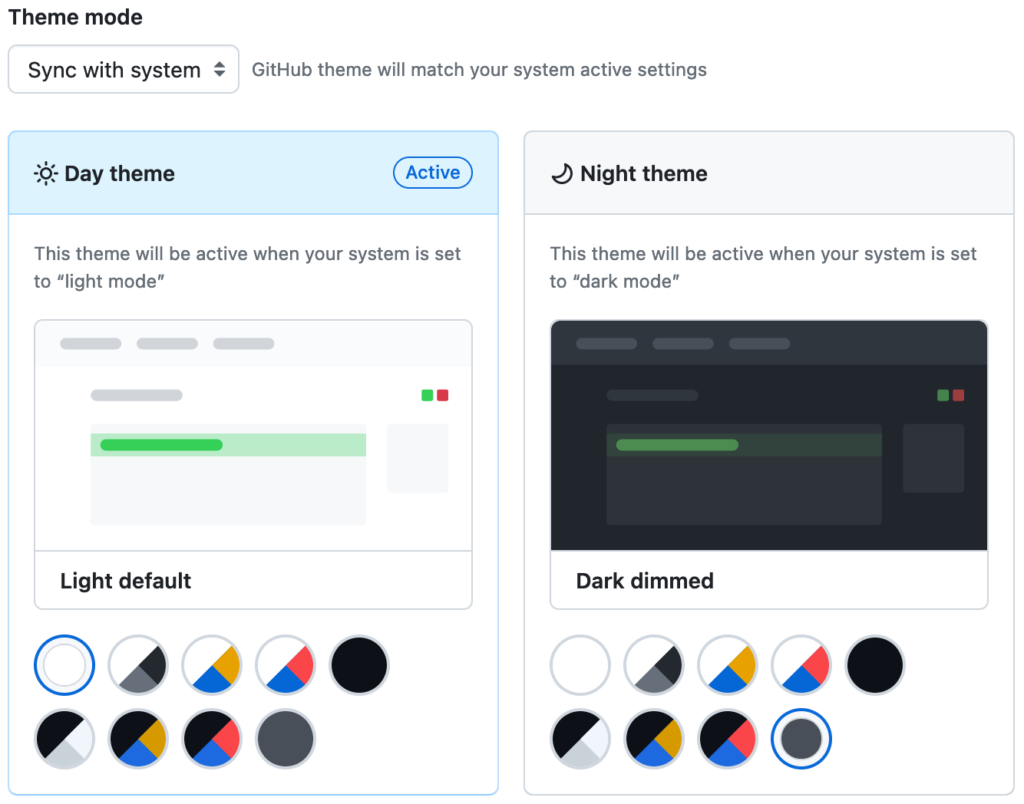Click the moon icon beside Night theme
Image resolution: width=1024 pixels, height=804 pixels.
tap(562, 174)
